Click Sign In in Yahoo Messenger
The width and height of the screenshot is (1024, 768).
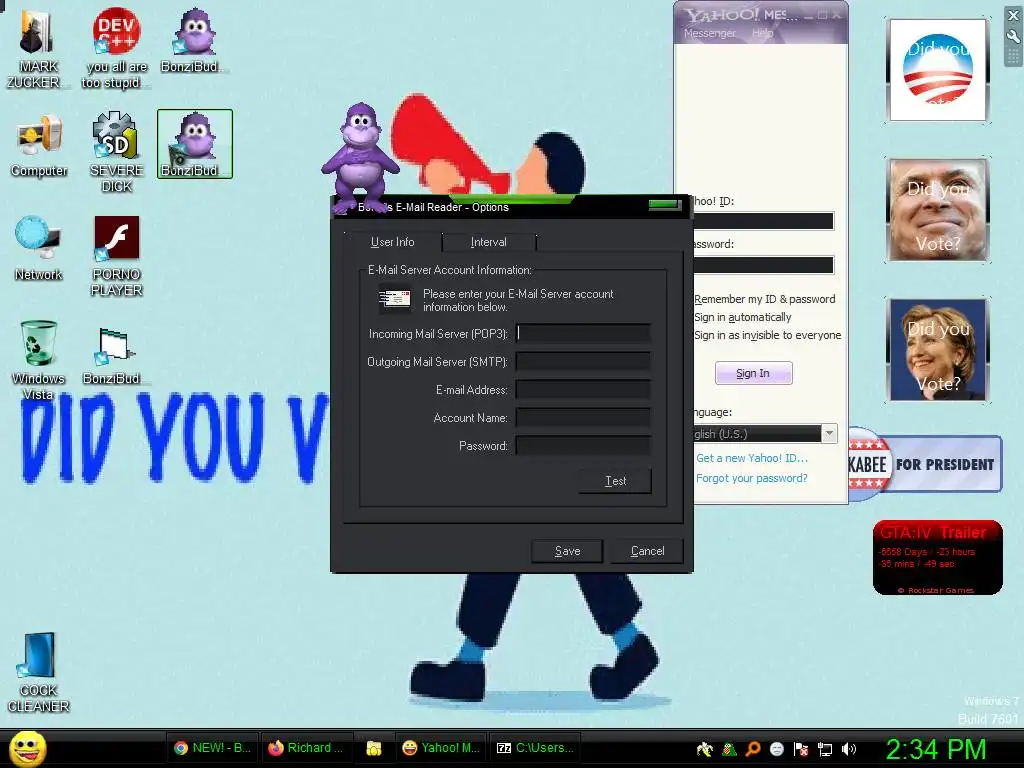point(754,374)
